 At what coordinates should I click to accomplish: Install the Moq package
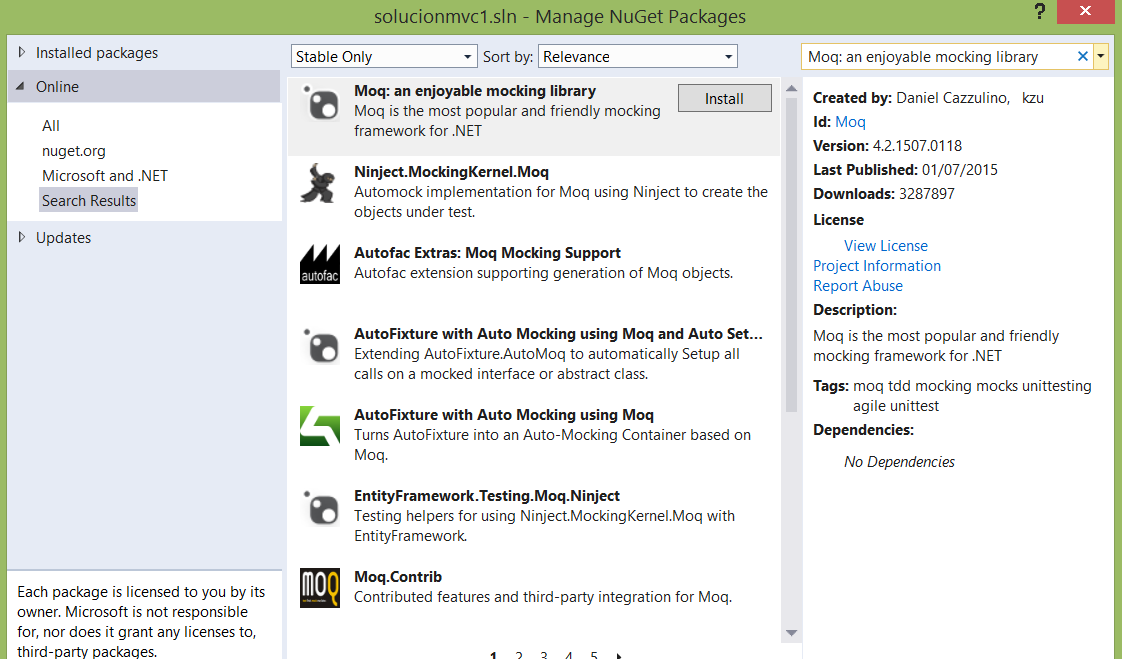point(724,99)
